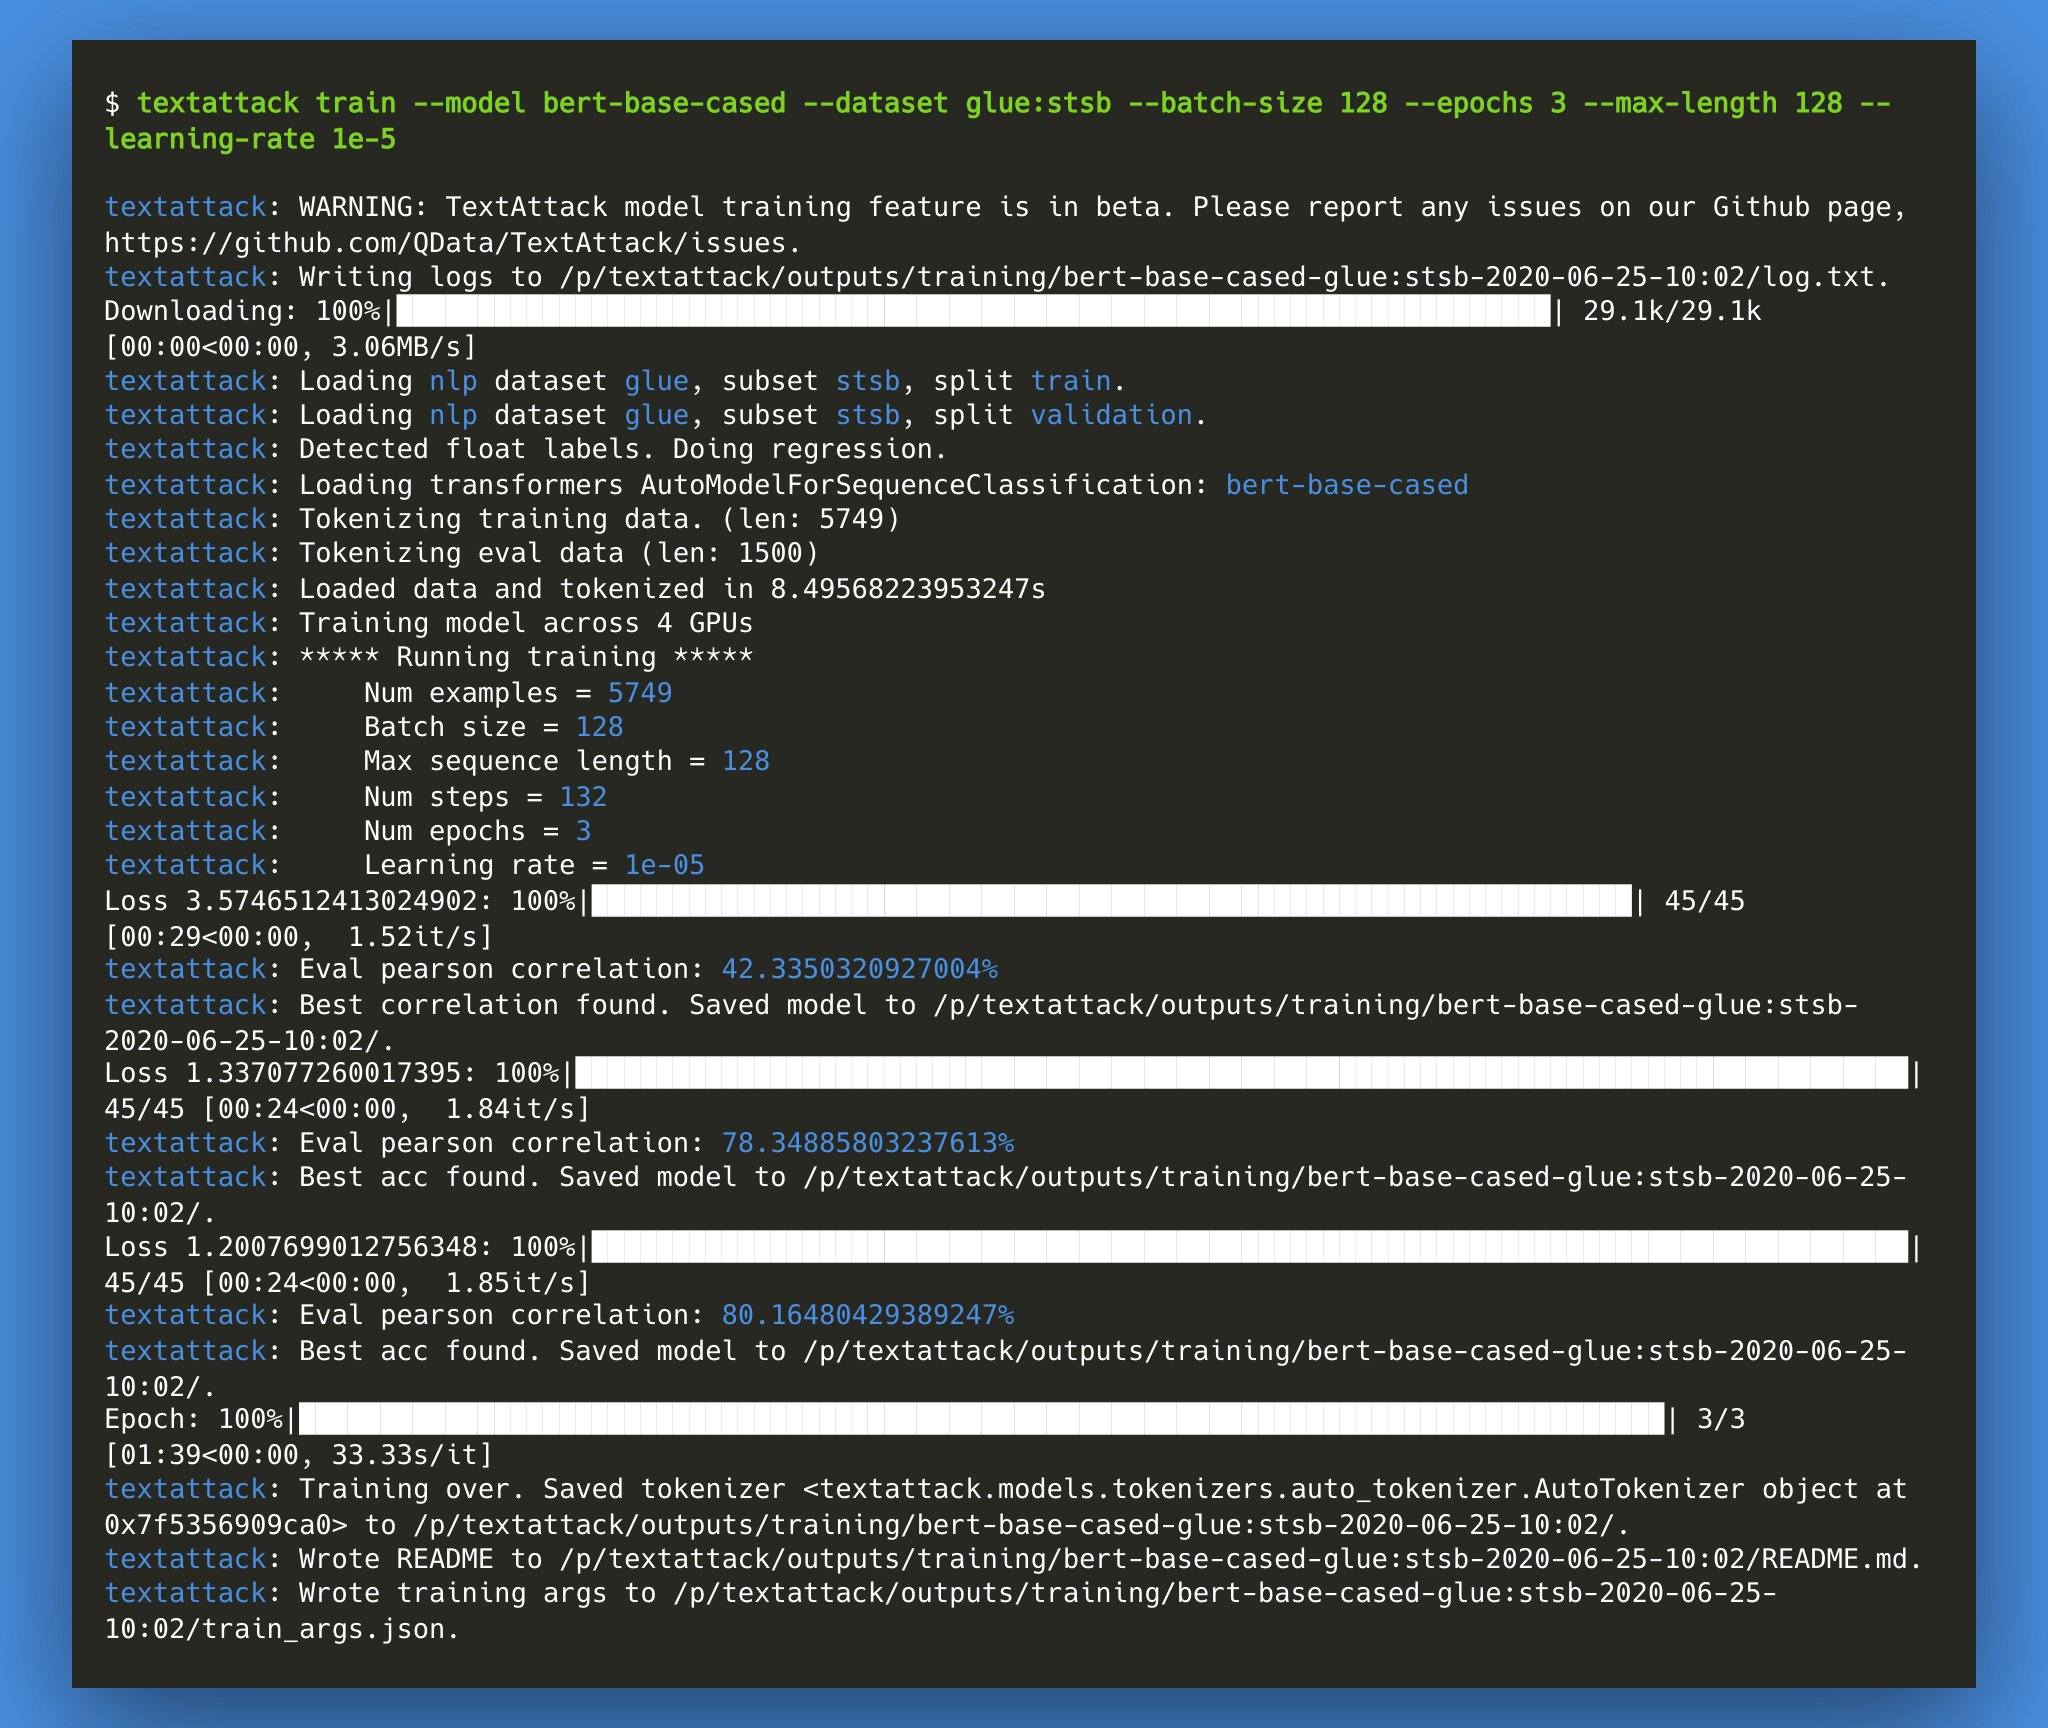Click the glue:stsb dataset argument

pyautogui.click(x=1037, y=102)
